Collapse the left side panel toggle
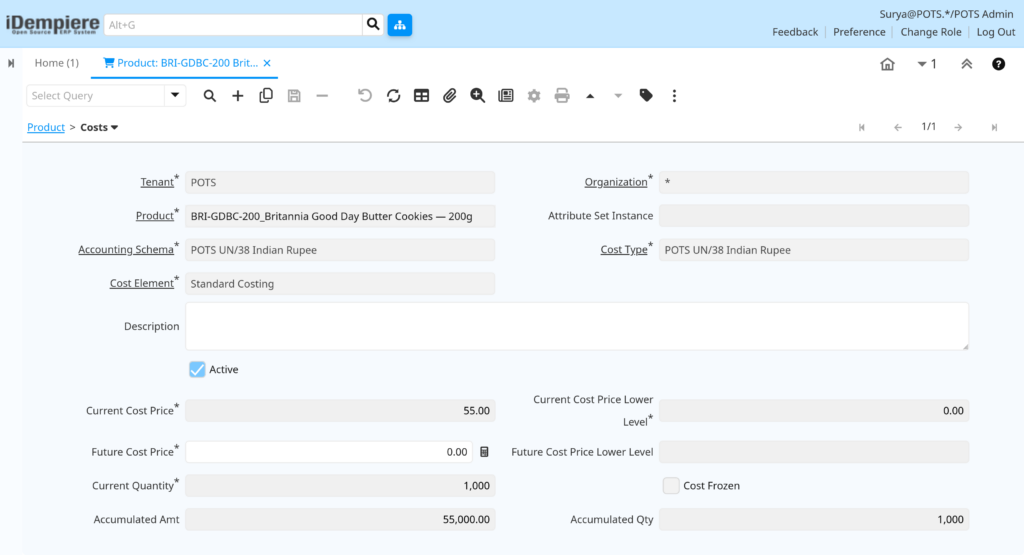Image resolution: width=1024 pixels, height=555 pixels. point(11,63)
